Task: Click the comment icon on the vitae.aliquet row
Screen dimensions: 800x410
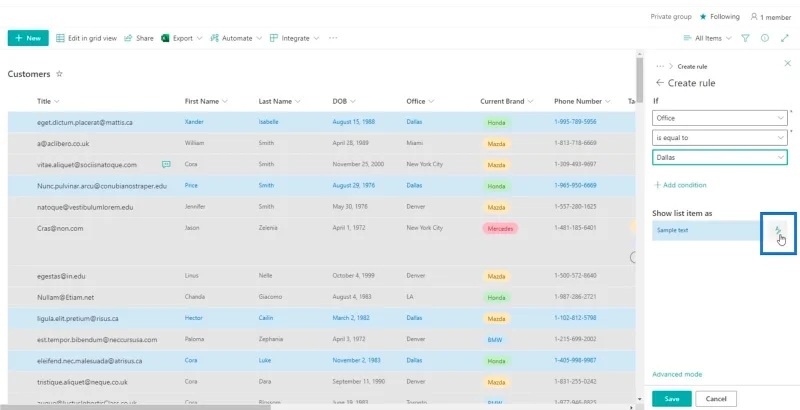Action: [166, 164]
